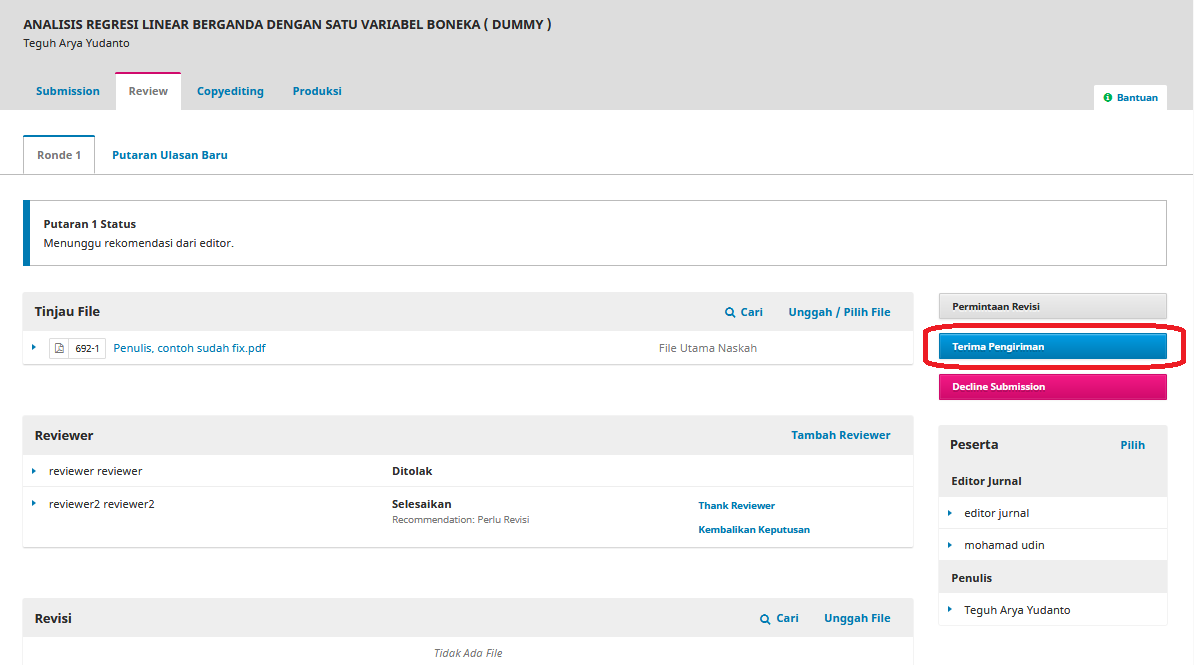This screenshot has height=665, width=1194.
Task: Click the PDF file icon for 692-1
Action: [x=59, y=348]
